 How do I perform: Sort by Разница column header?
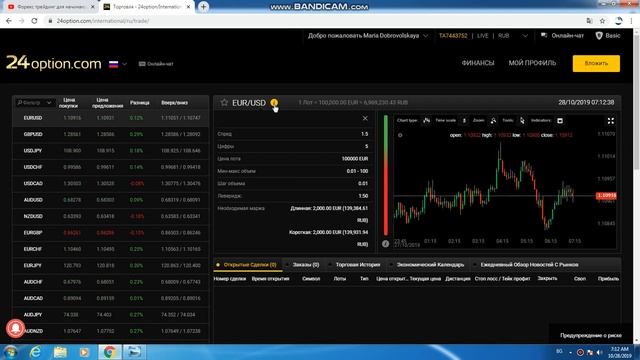click(x=140, y=103)
